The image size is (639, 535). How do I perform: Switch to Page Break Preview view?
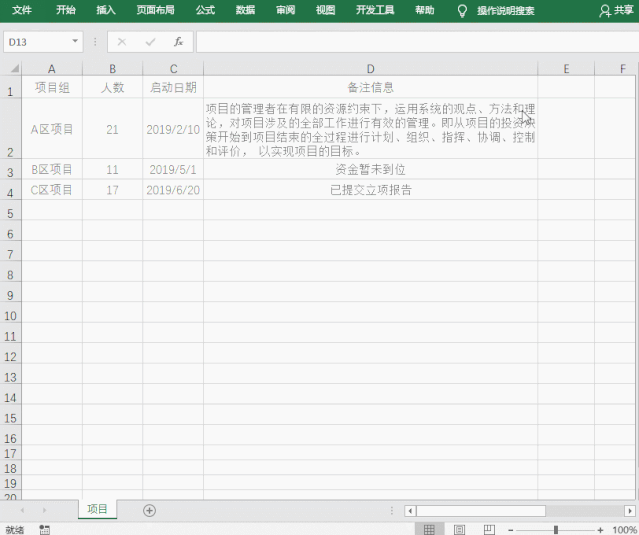(489, 529)
